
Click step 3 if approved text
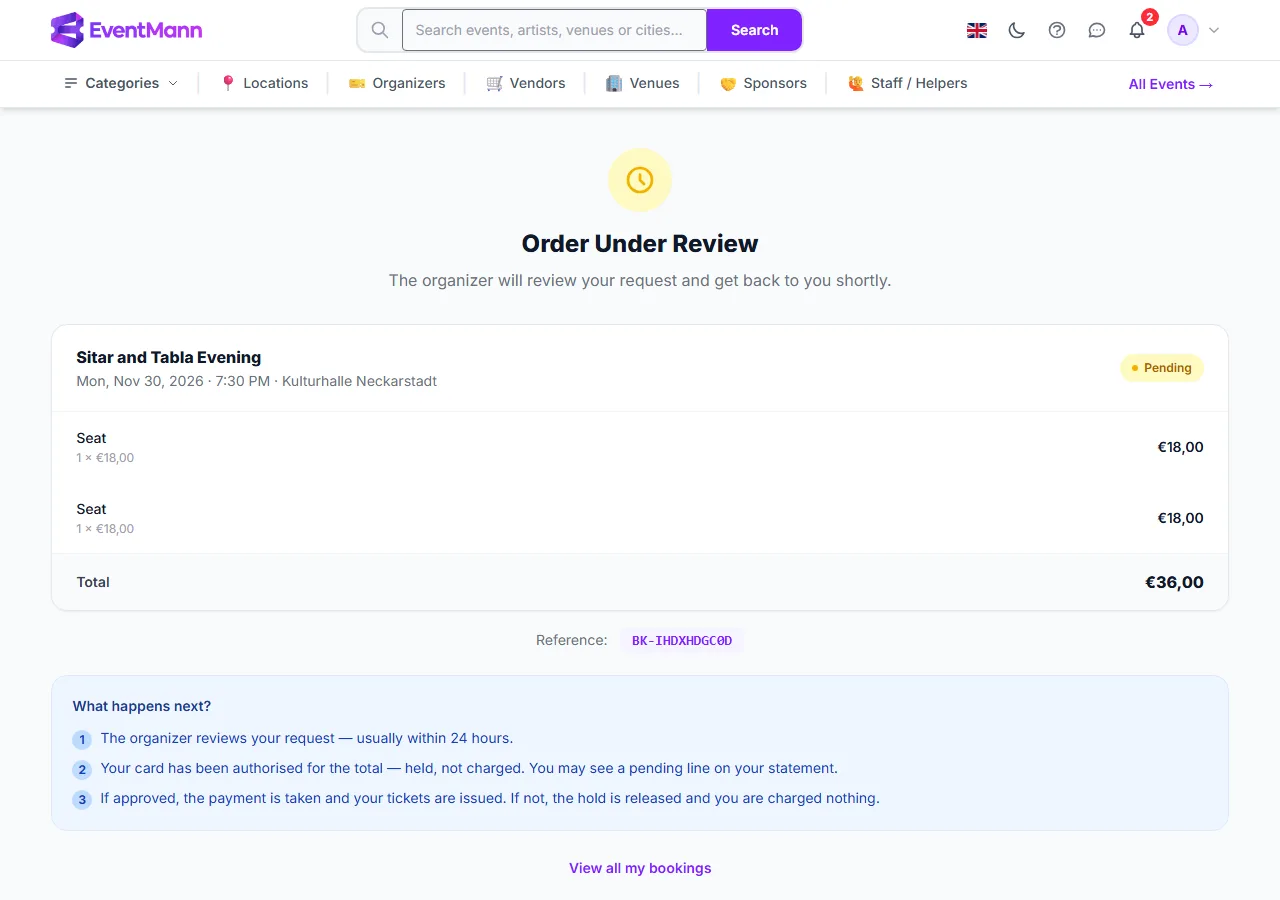[490, 798]
